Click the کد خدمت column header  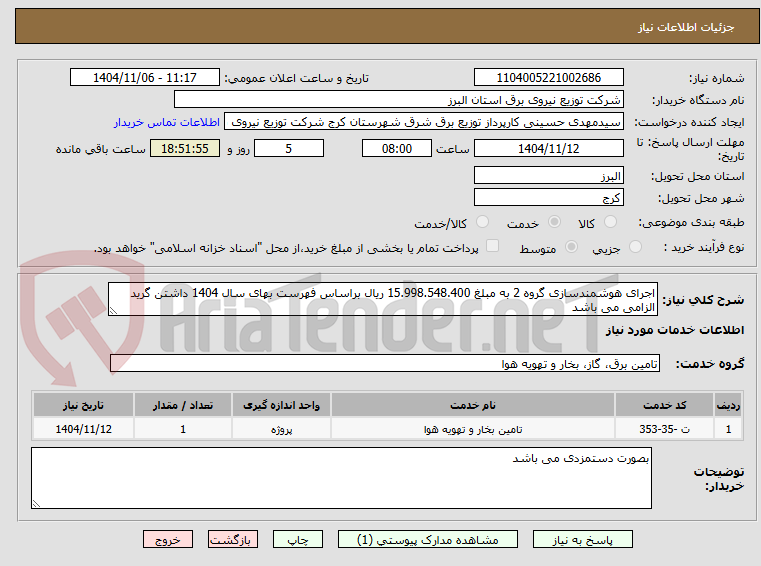coord(664,405)
